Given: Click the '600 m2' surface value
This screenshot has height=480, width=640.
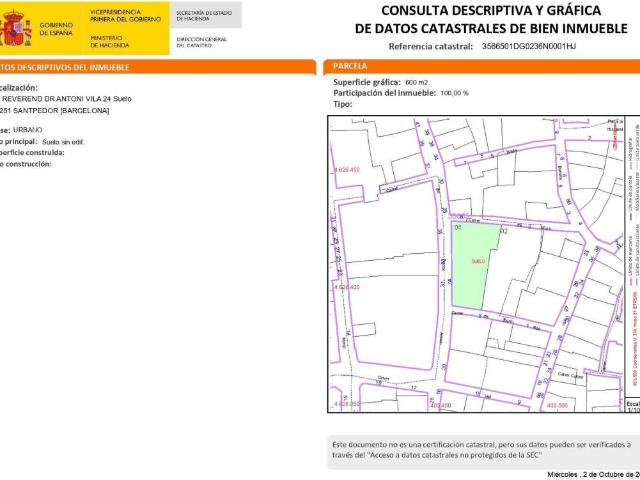Looking at the screenshot, I should tap(416, 82).
